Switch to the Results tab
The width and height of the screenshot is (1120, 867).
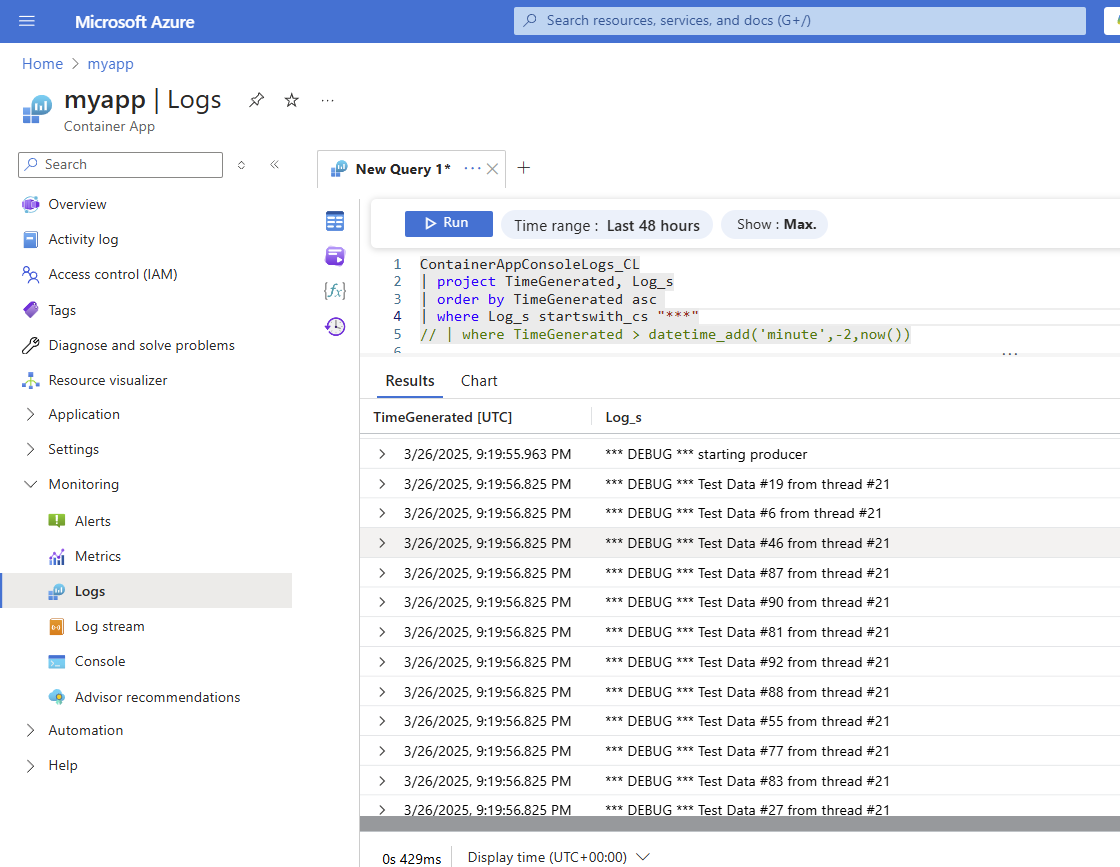[x=410, y=381]
